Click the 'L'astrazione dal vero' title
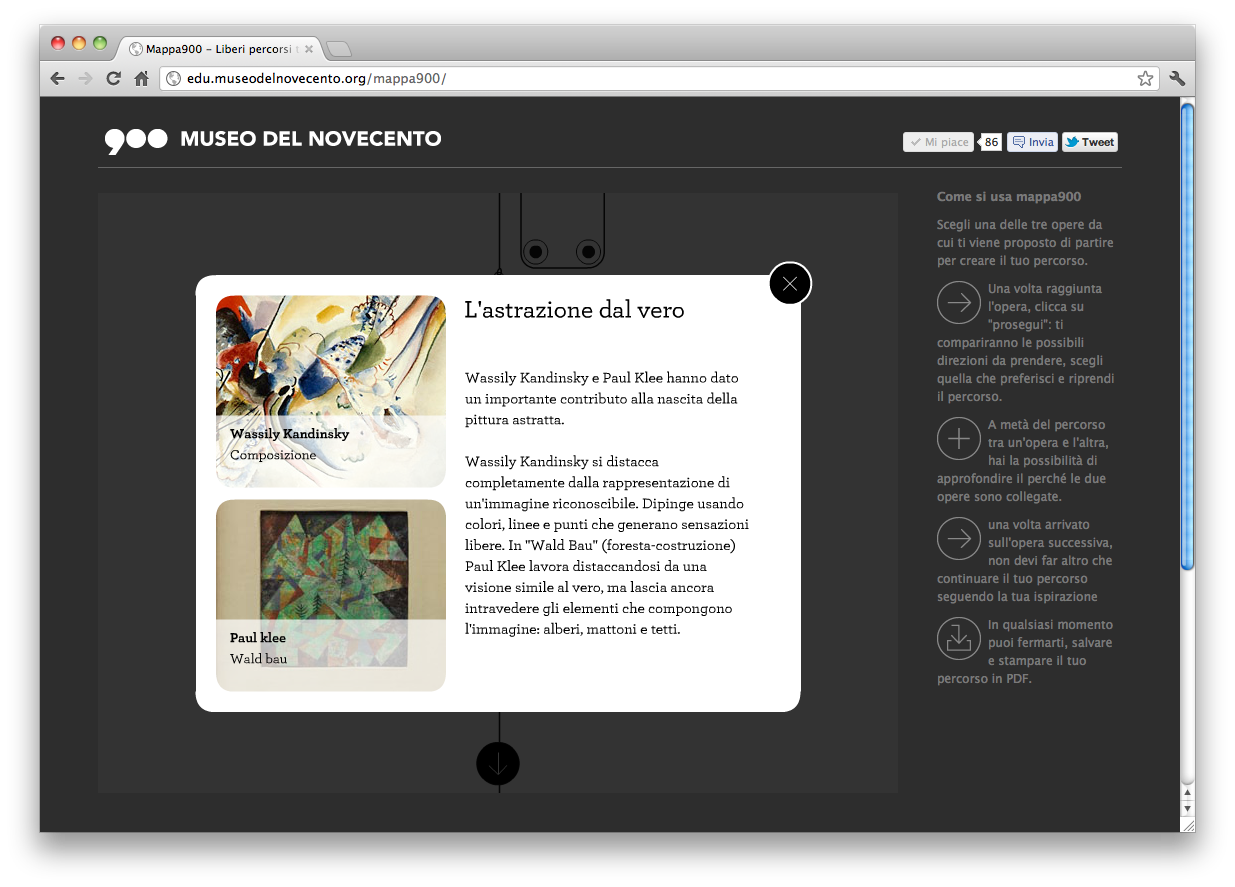 point(575,310)
